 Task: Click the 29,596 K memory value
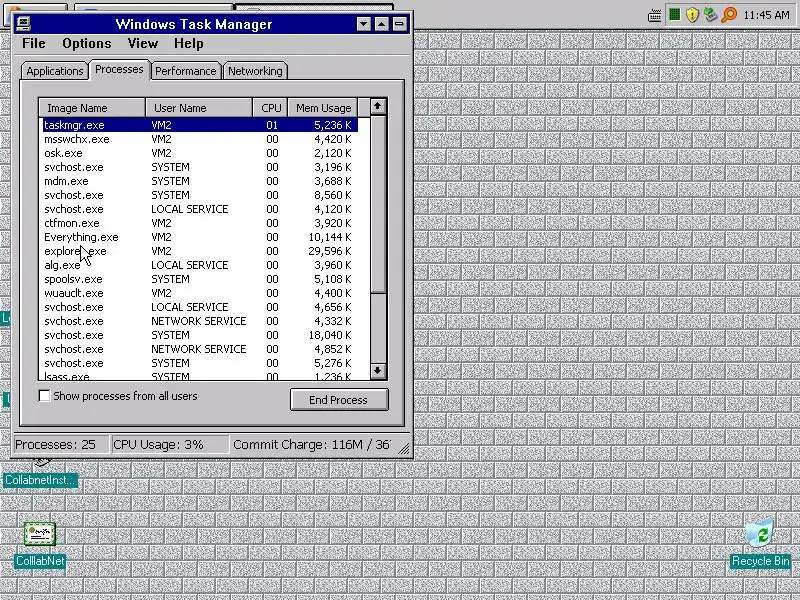(330, 251)
